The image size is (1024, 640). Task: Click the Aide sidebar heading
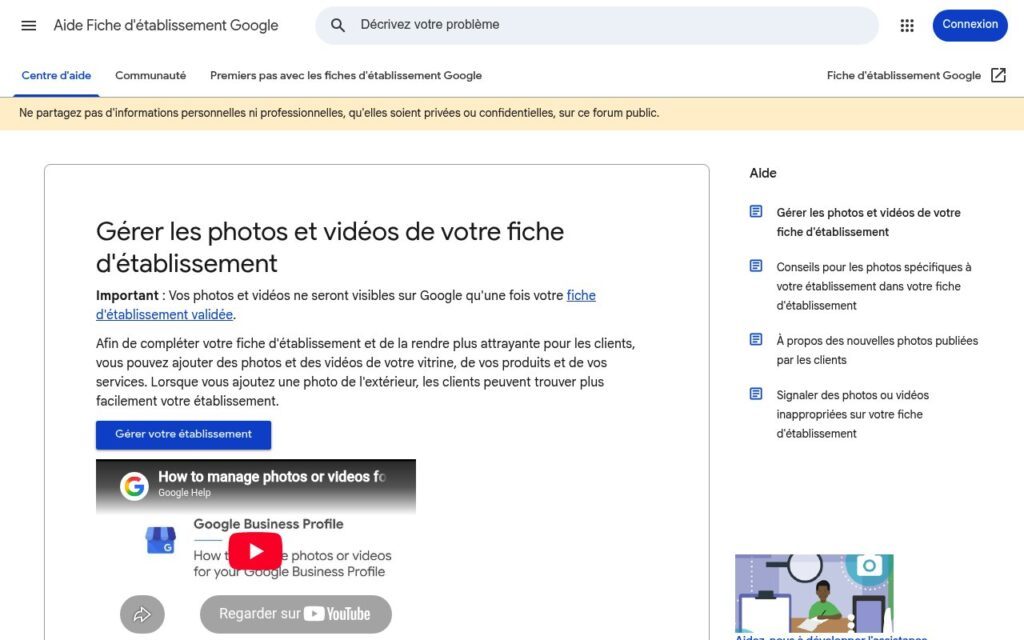click(x=763, y=173)
